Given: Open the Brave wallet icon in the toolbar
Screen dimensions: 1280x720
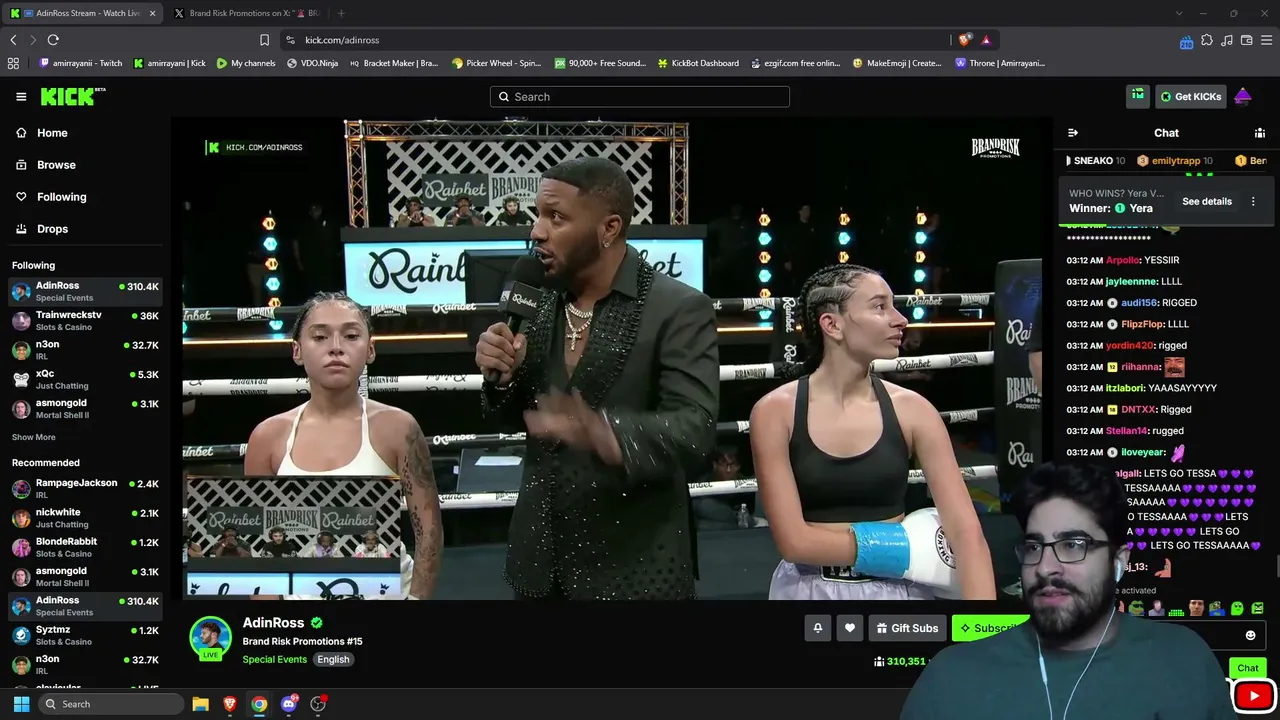Looking at the screenshot, I should click(x=1246, y=40).
